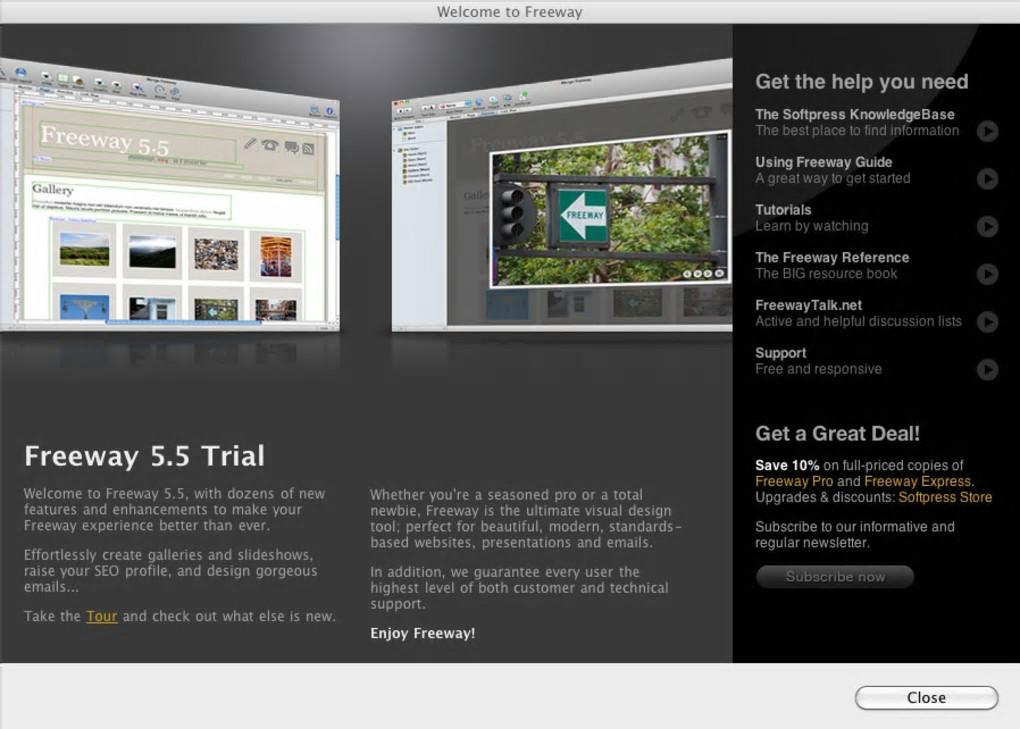1020x729 pixels.
Task: Open the Using Freeway Guide heading
Action: [824, 162]
